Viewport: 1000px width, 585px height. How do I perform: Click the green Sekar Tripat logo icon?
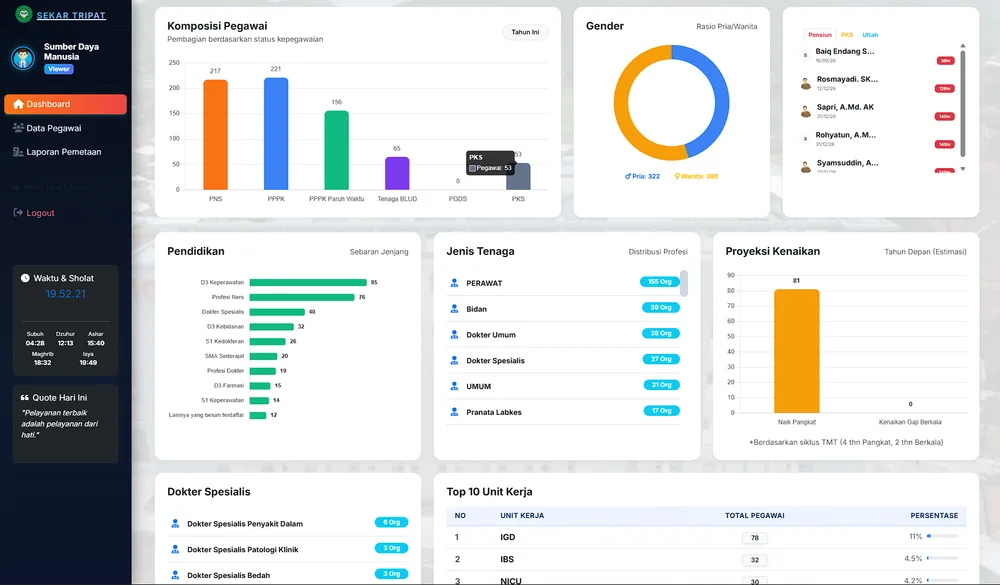pyautogui.click(x=24, y=14)
